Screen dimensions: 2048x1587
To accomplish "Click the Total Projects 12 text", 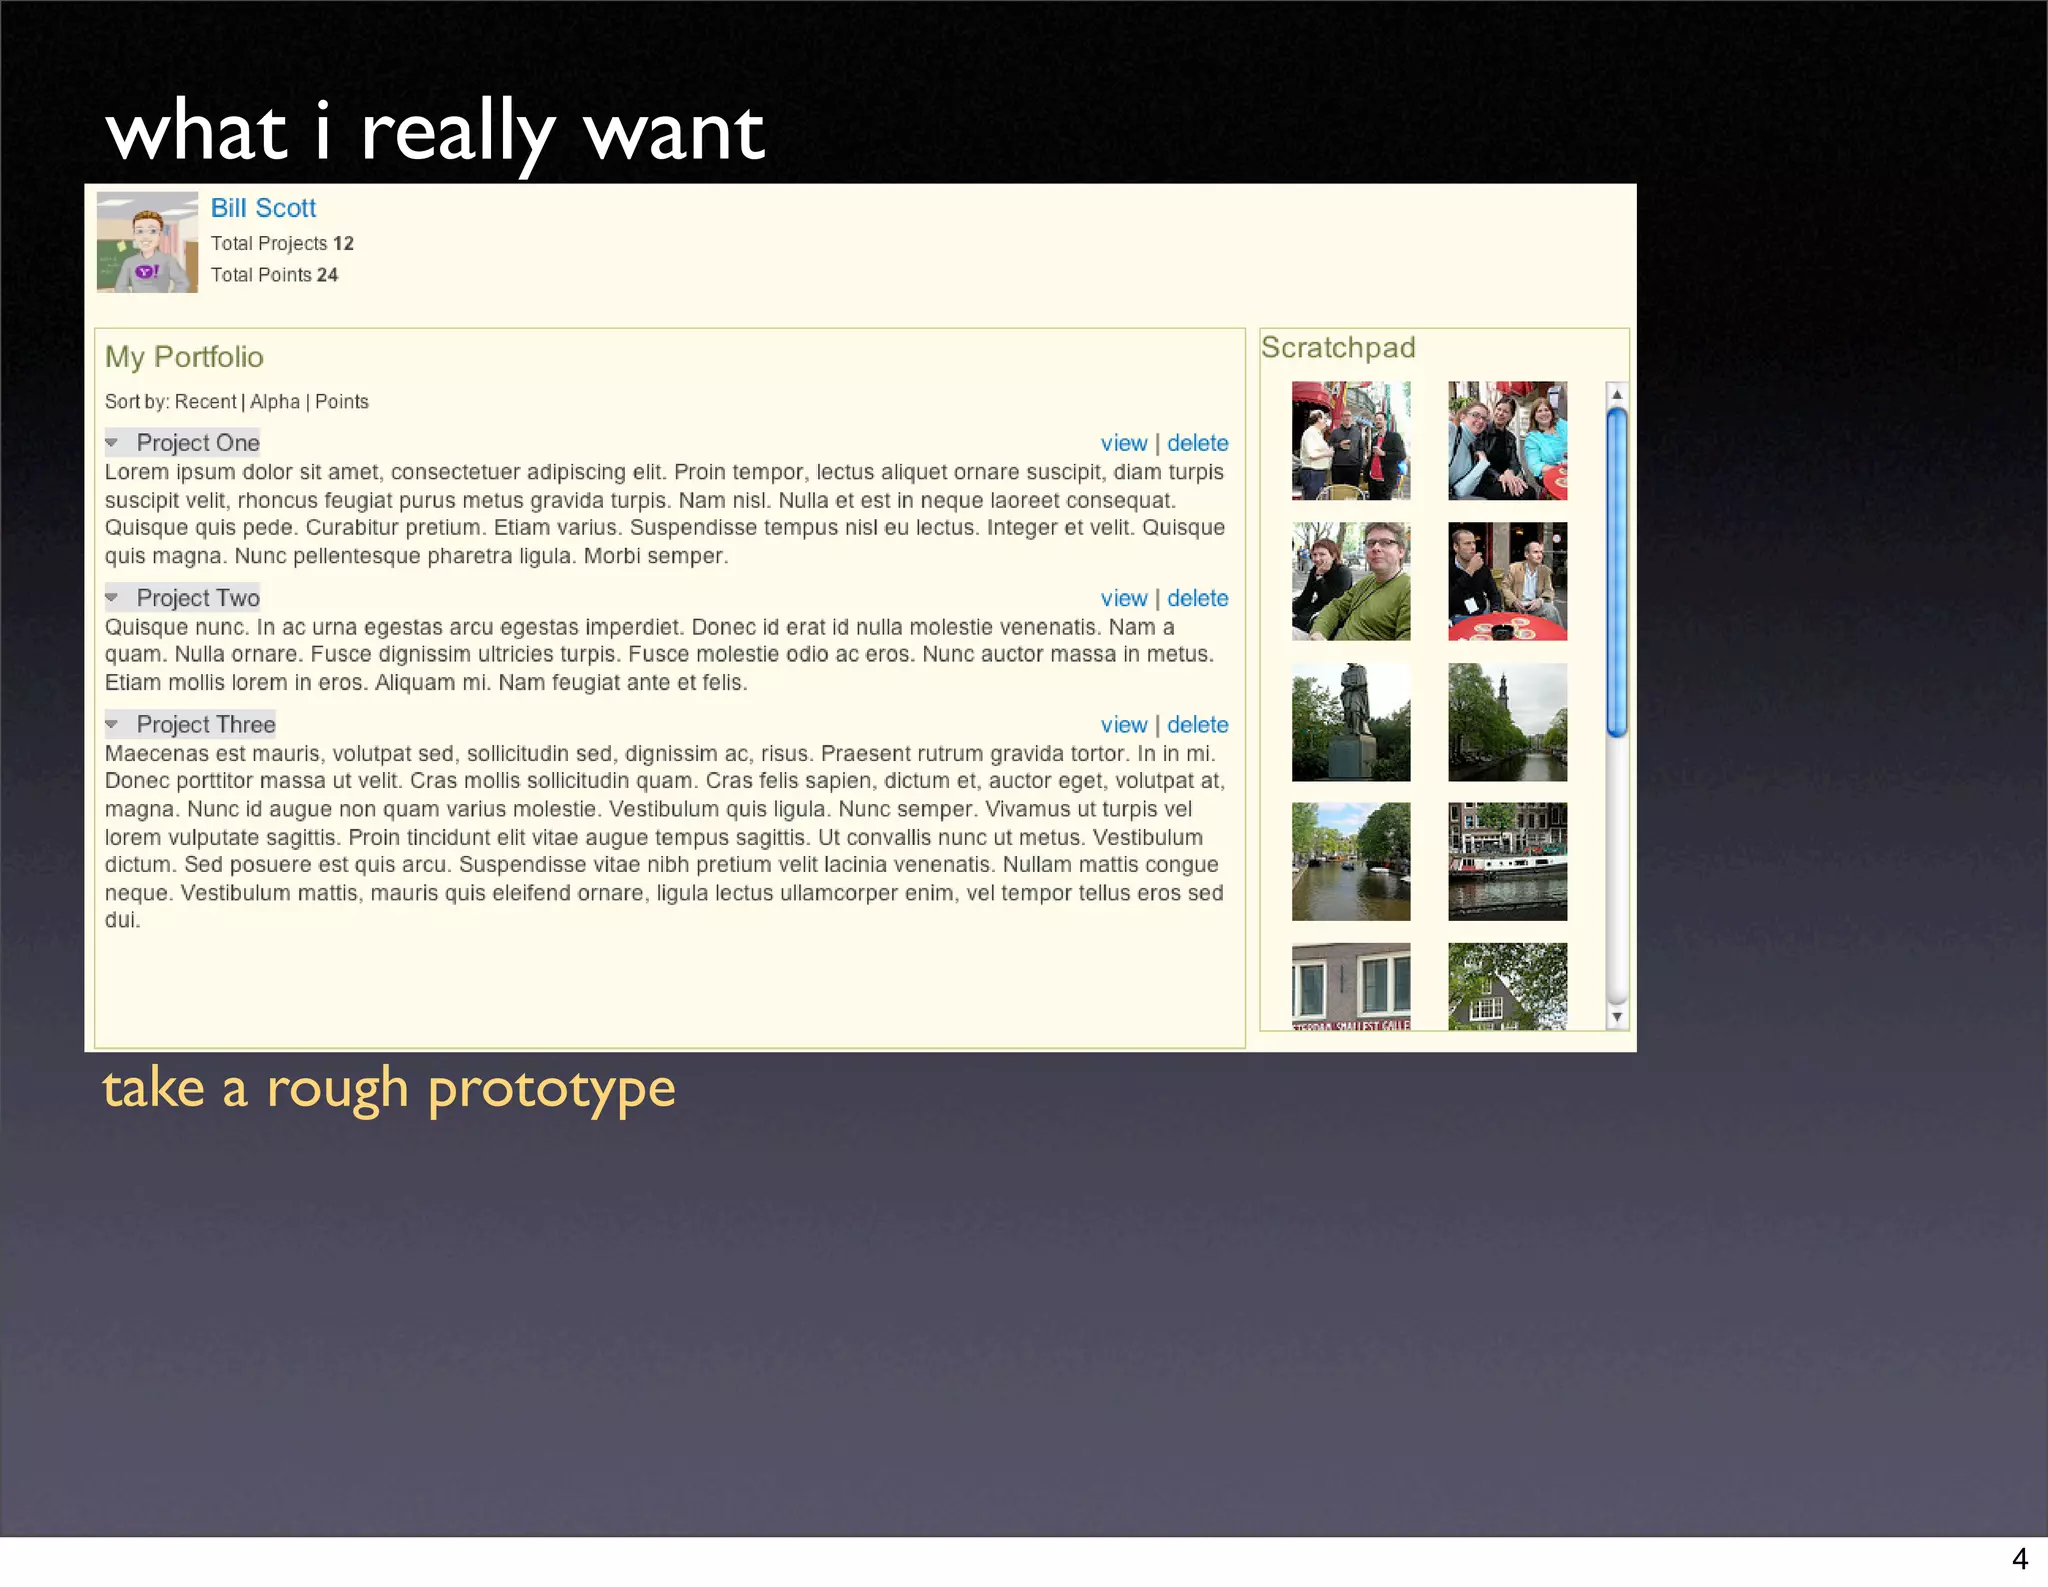I will [282, 243].
